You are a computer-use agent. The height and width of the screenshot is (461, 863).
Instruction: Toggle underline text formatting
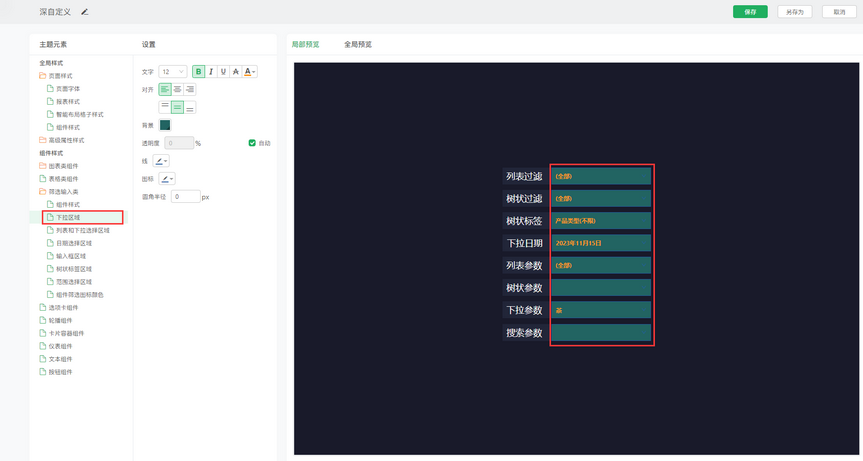pos(223,72)
